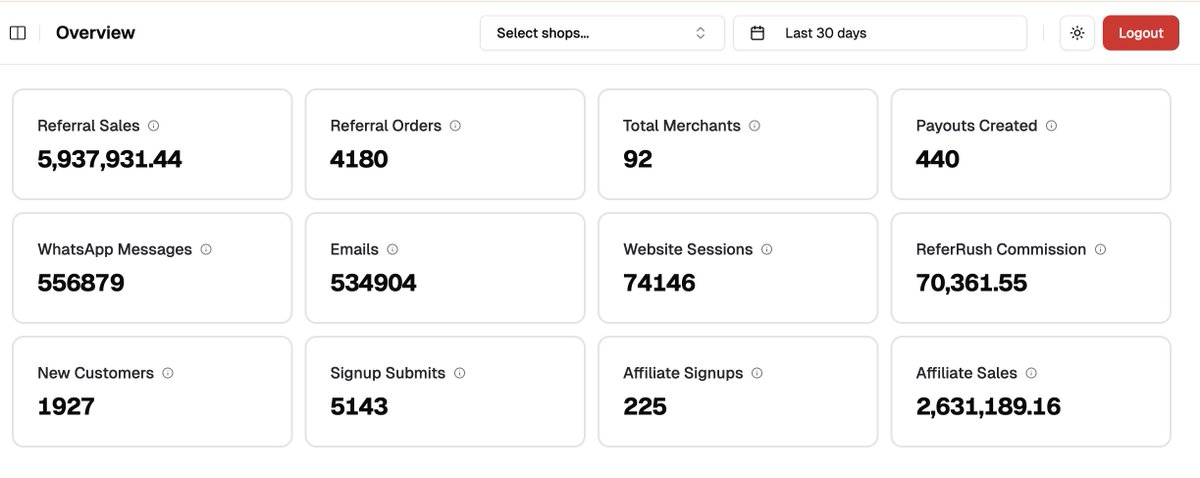Click the info icon beside Referral Sales
Viewport: 1200px width, 478px height.
tap(154, 126)
